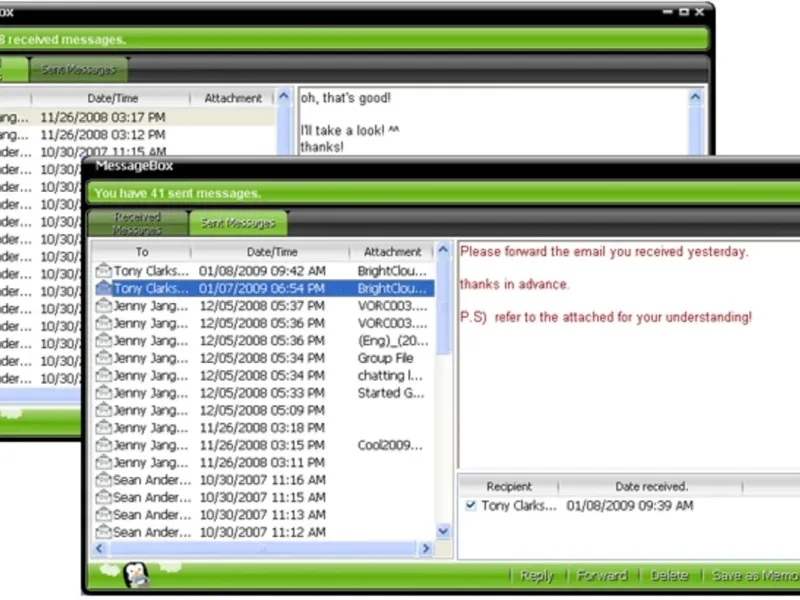
Task: Click envelope icon of Tony Clarks 09:42 AM message
Action: [x=104, y=270]
